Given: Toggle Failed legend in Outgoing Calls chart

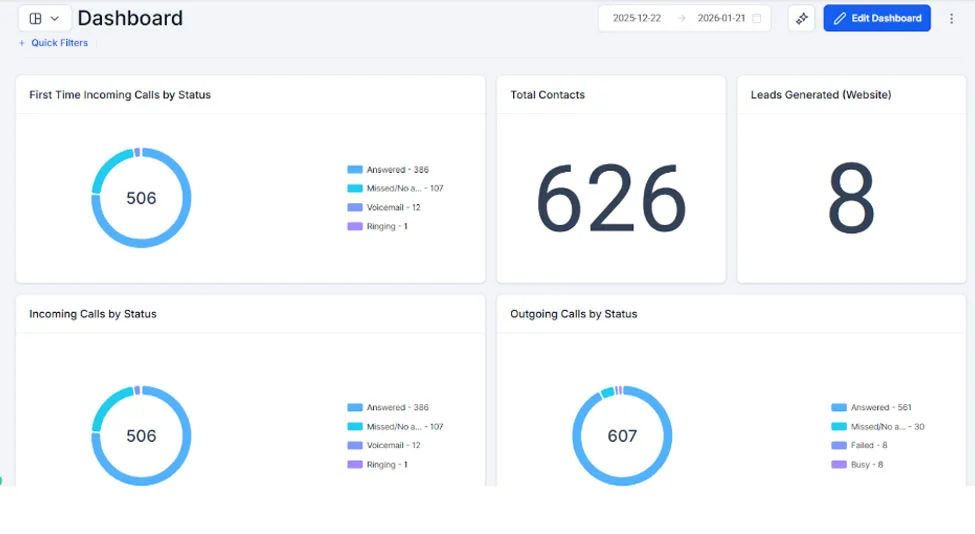Looking at the screenshot, I should (868, 446).
